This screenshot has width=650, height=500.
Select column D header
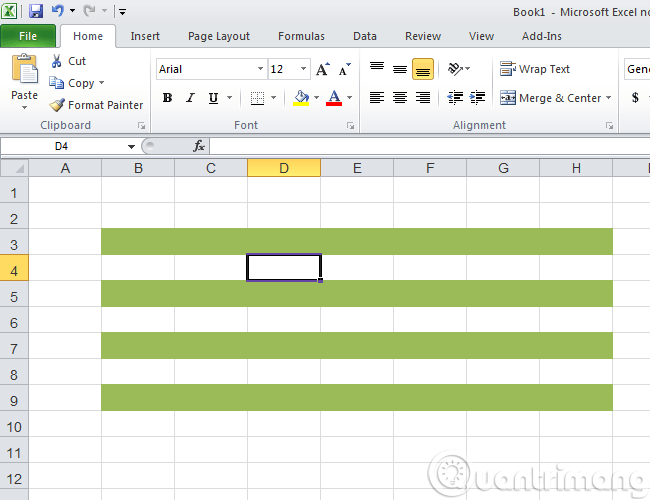coord(284,168)
